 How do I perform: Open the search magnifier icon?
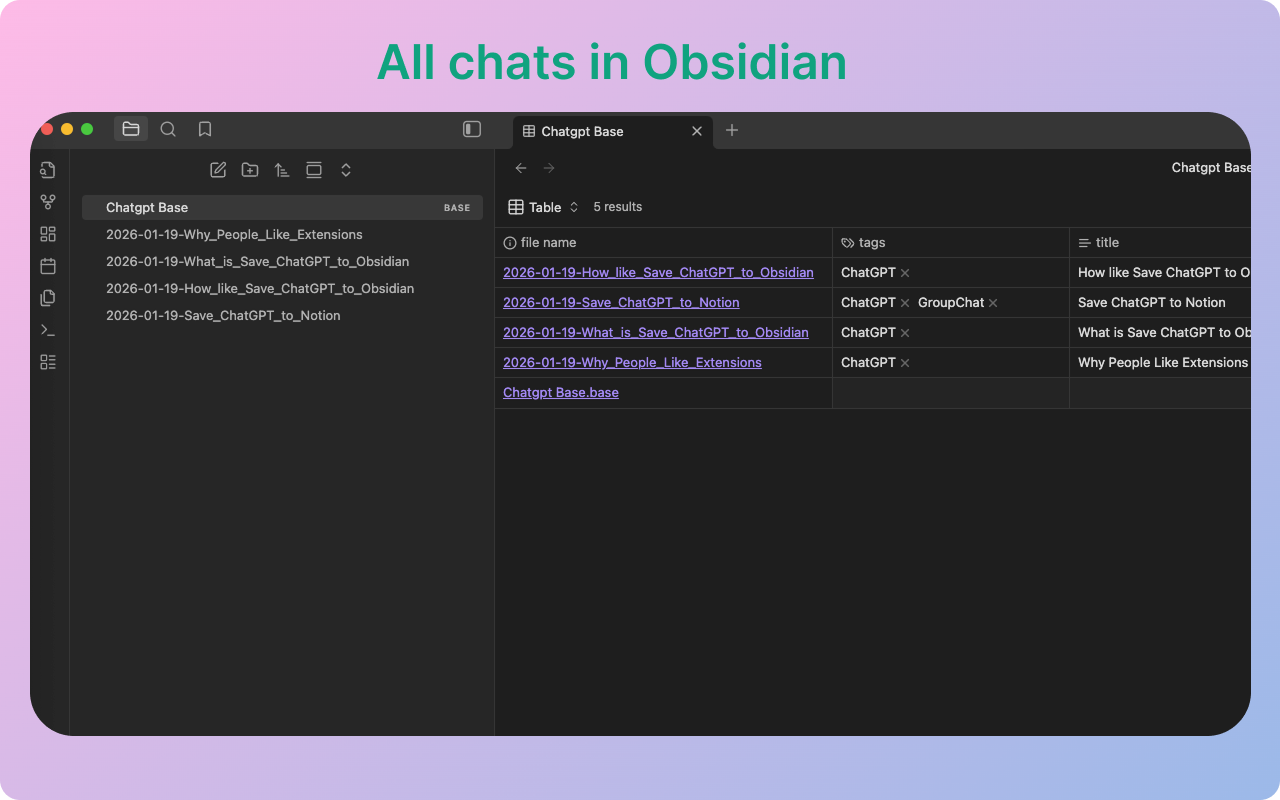[x=168, y=129]
